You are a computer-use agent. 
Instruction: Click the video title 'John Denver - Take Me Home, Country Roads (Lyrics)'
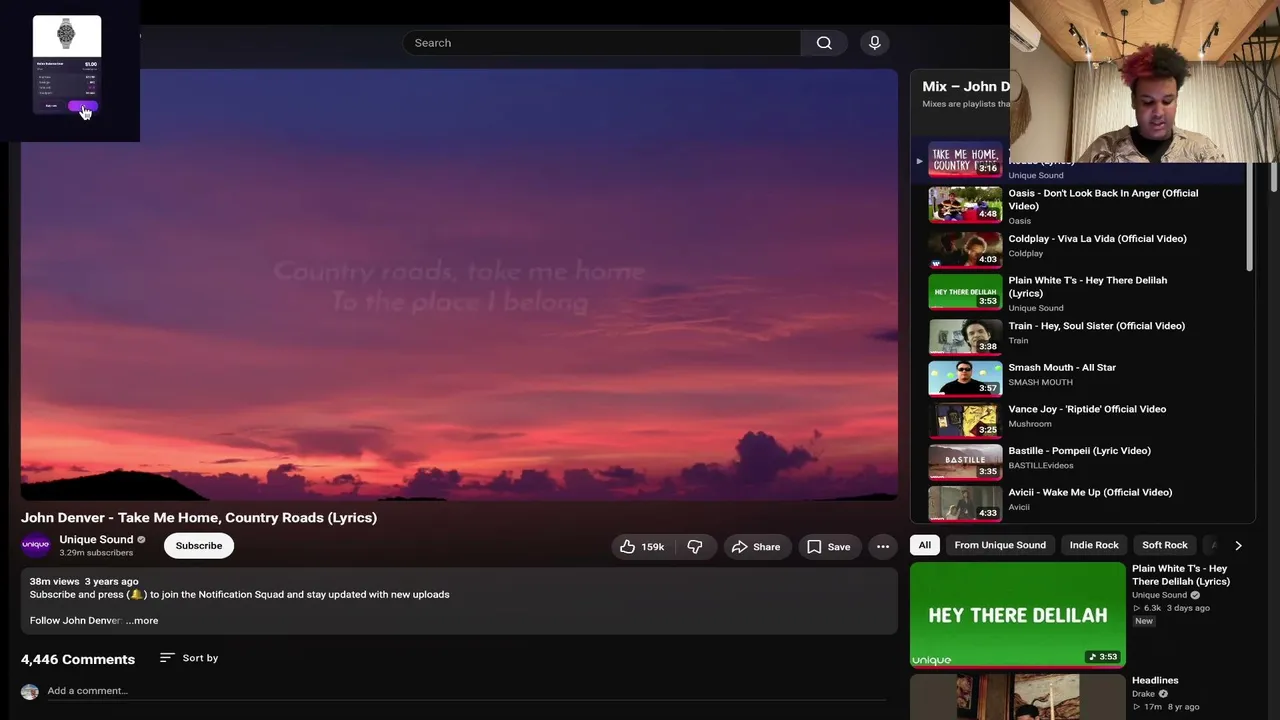199,518
